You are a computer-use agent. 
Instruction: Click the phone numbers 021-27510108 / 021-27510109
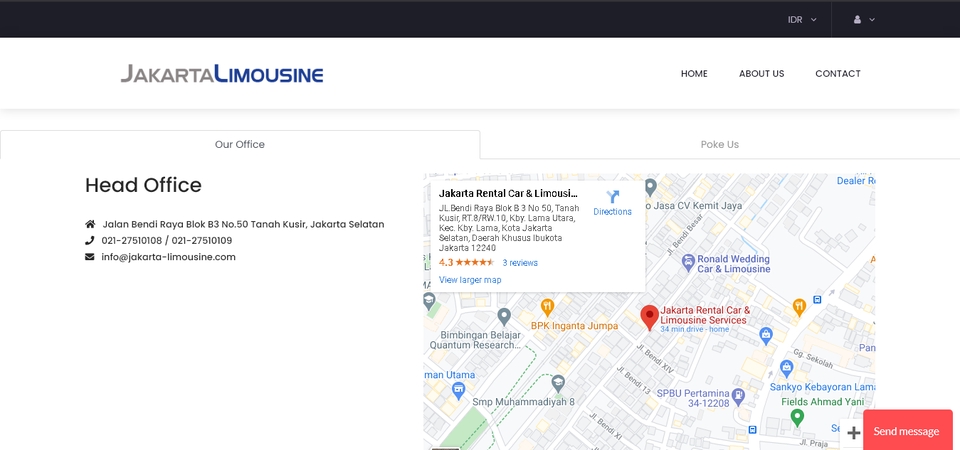point(167,240)
